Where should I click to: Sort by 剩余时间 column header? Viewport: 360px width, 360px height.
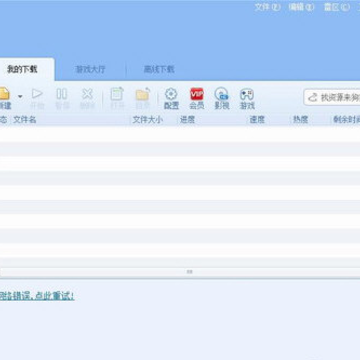coord(347,120)
